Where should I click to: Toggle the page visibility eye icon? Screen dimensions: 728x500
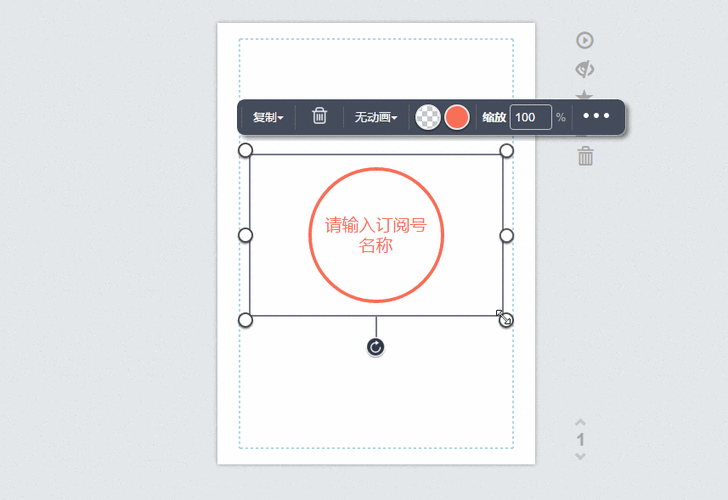coord(585,69)
